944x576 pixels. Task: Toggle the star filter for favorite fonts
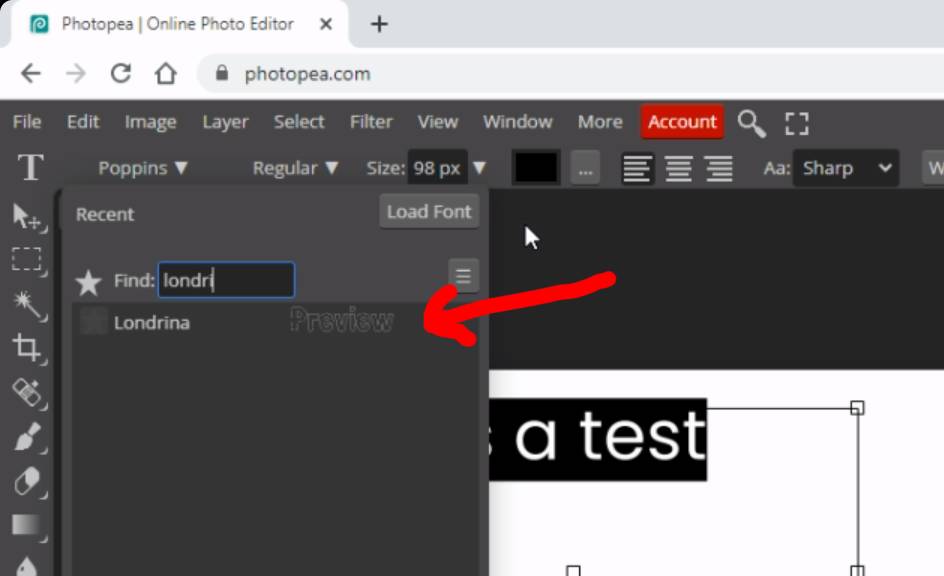pos(88,281)
